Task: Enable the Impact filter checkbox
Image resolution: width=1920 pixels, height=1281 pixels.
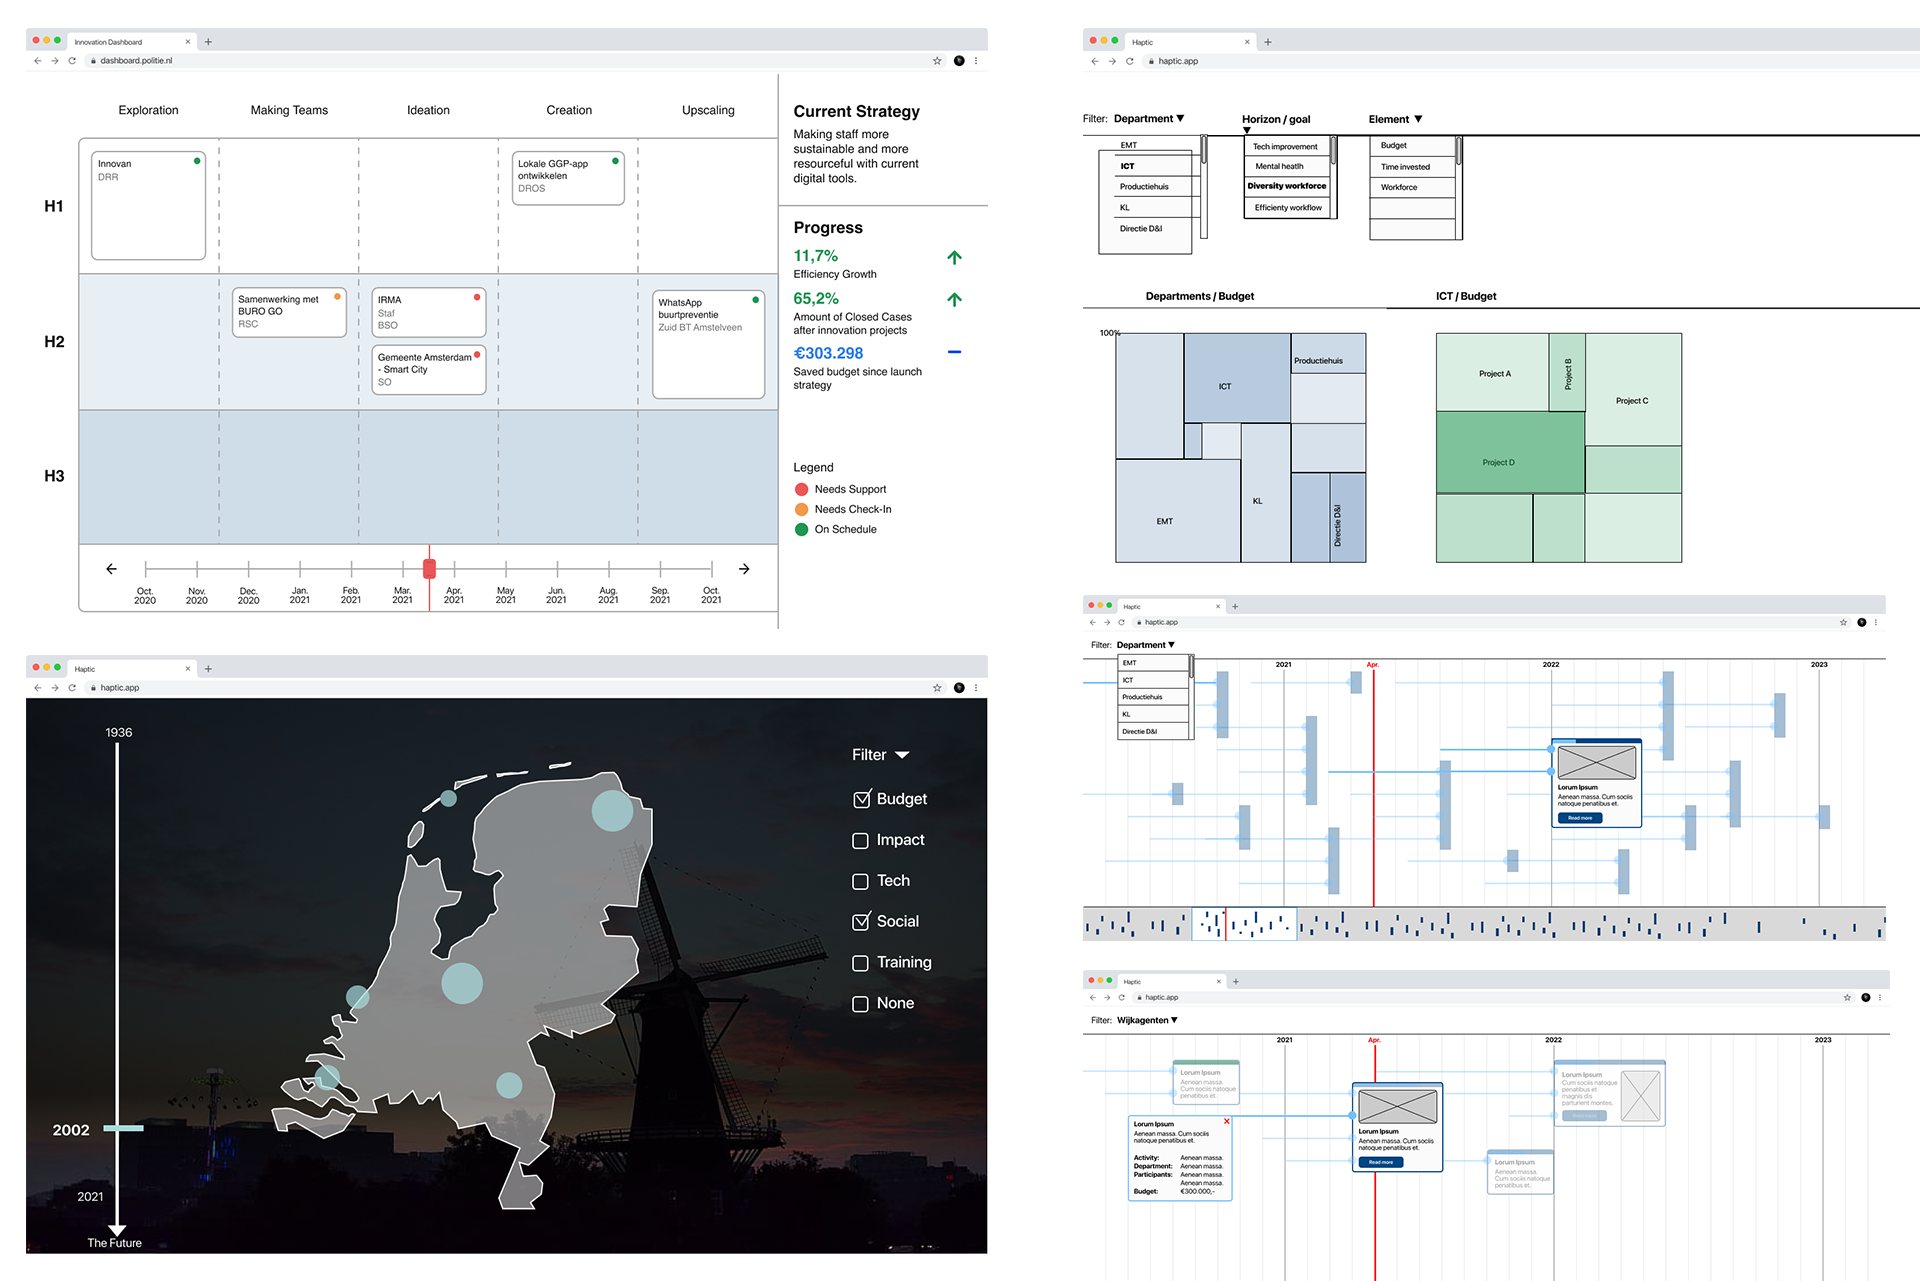Action: (x=861, y=841)
